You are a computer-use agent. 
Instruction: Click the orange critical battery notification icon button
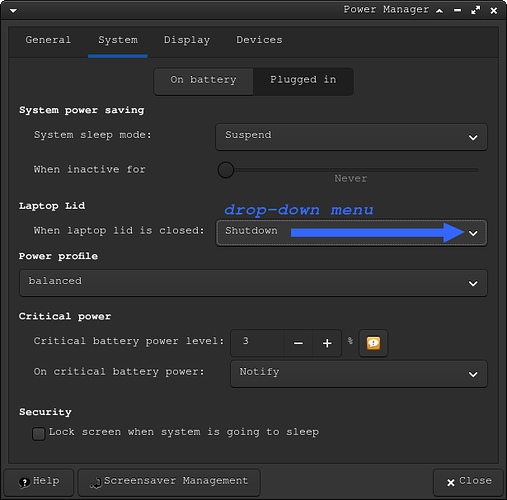coord(373,343)
